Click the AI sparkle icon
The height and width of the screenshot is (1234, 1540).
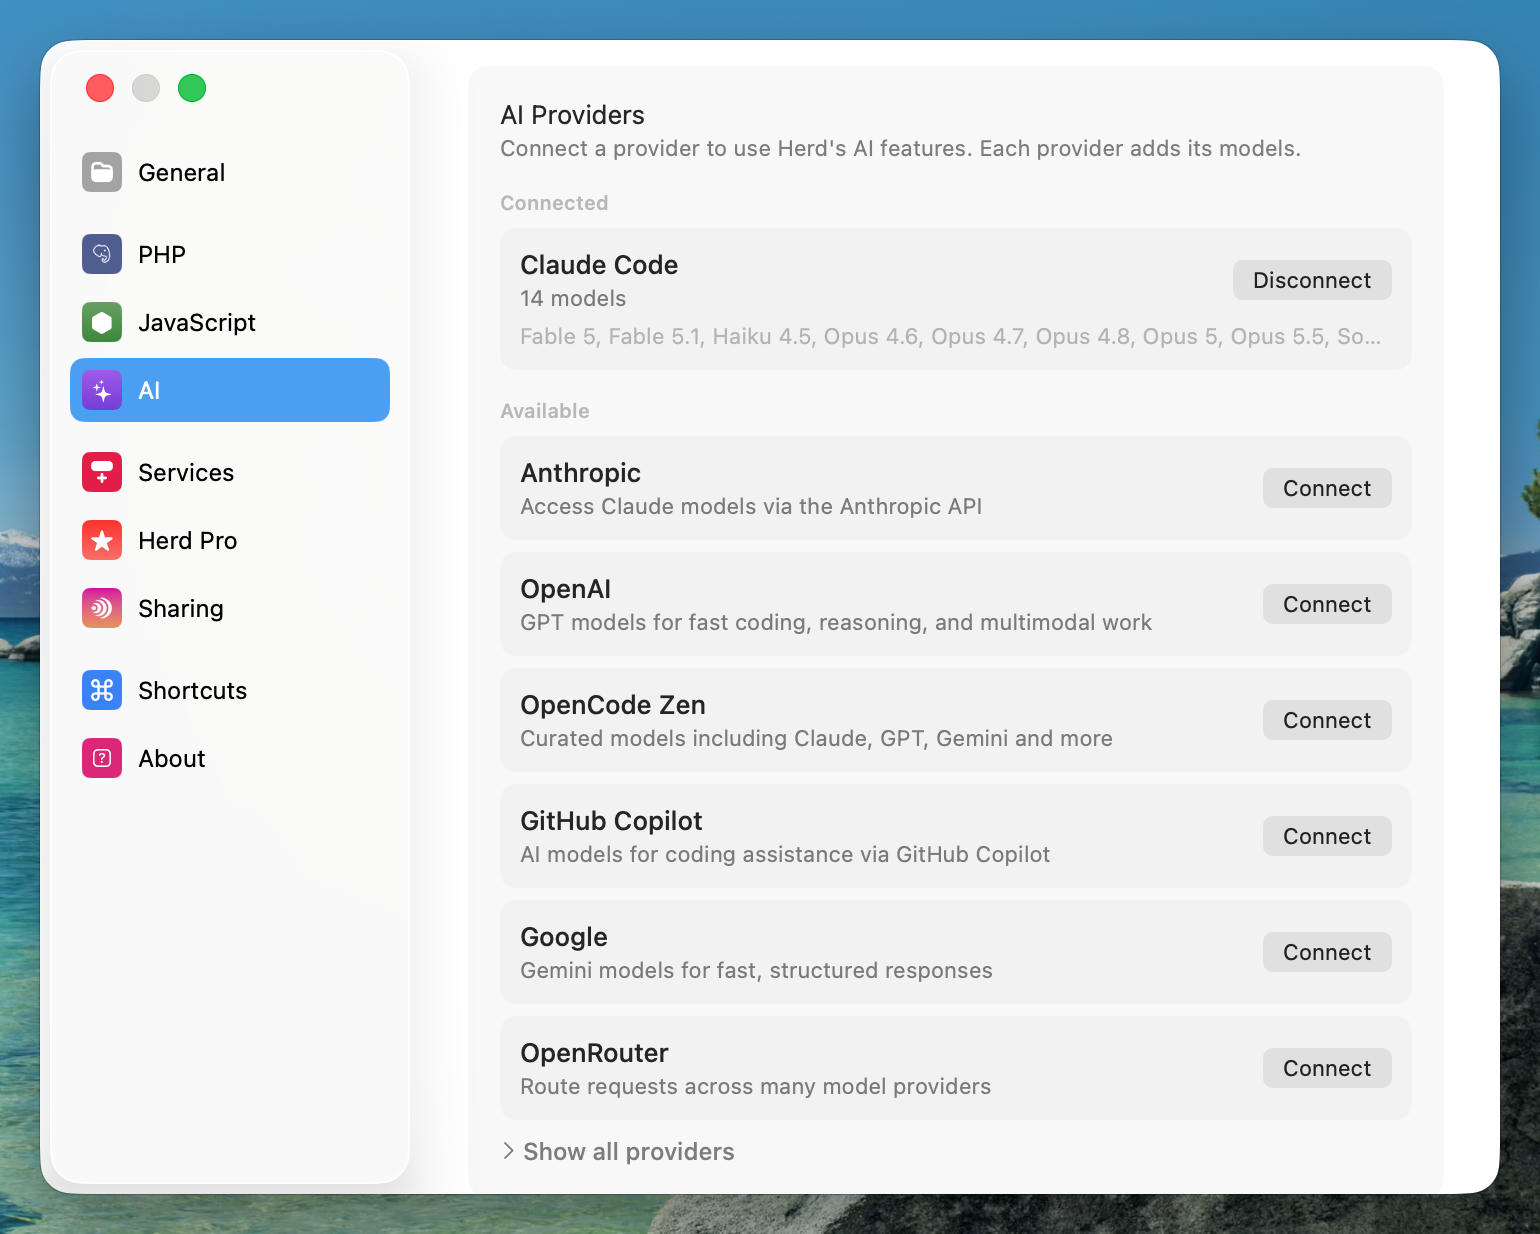pyautogui.click(x=102, y=390)
